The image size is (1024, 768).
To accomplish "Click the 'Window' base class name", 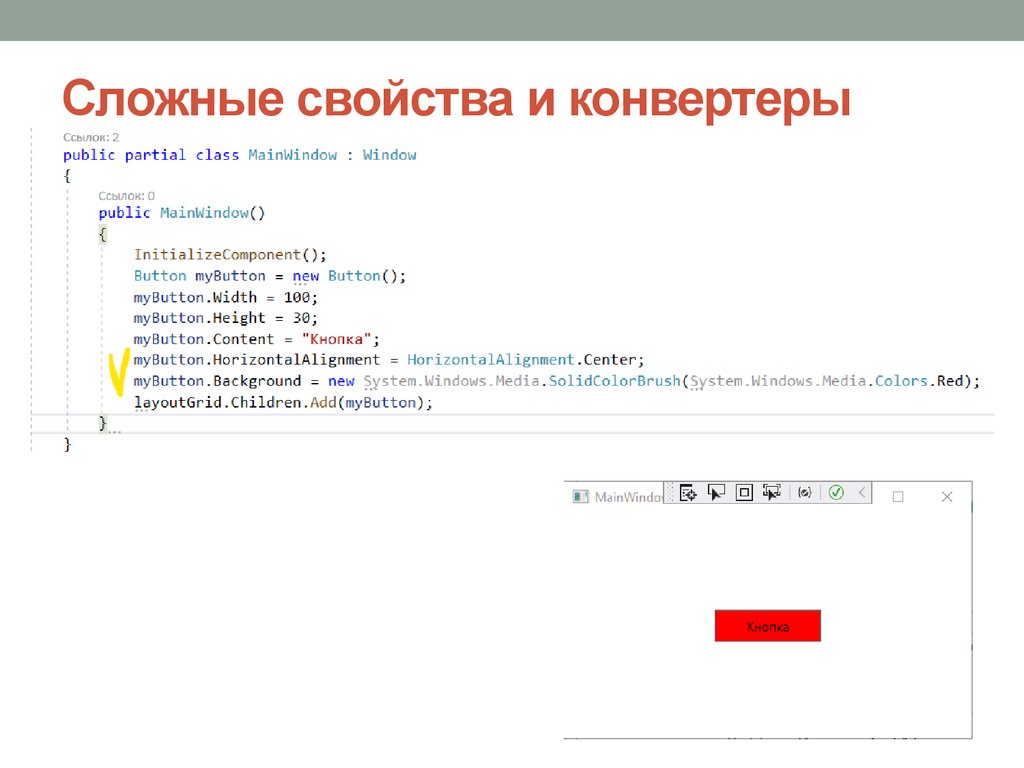I will [x=390, y=155].
